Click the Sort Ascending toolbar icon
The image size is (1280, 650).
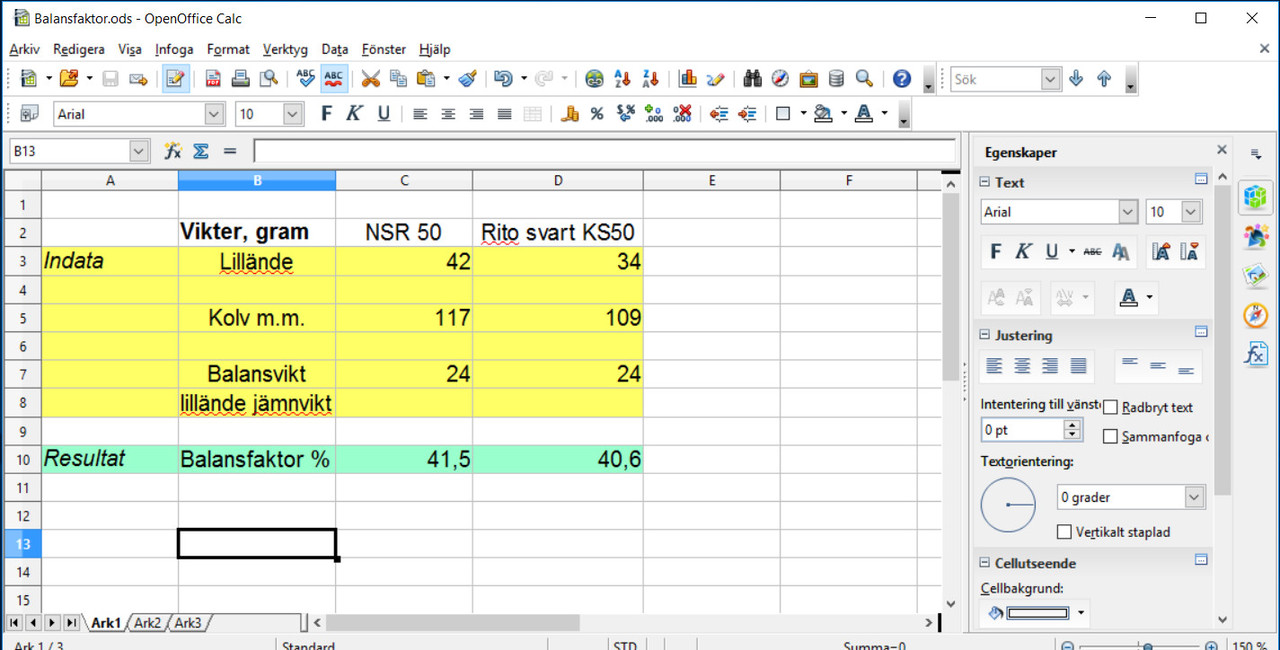point(622,79)
